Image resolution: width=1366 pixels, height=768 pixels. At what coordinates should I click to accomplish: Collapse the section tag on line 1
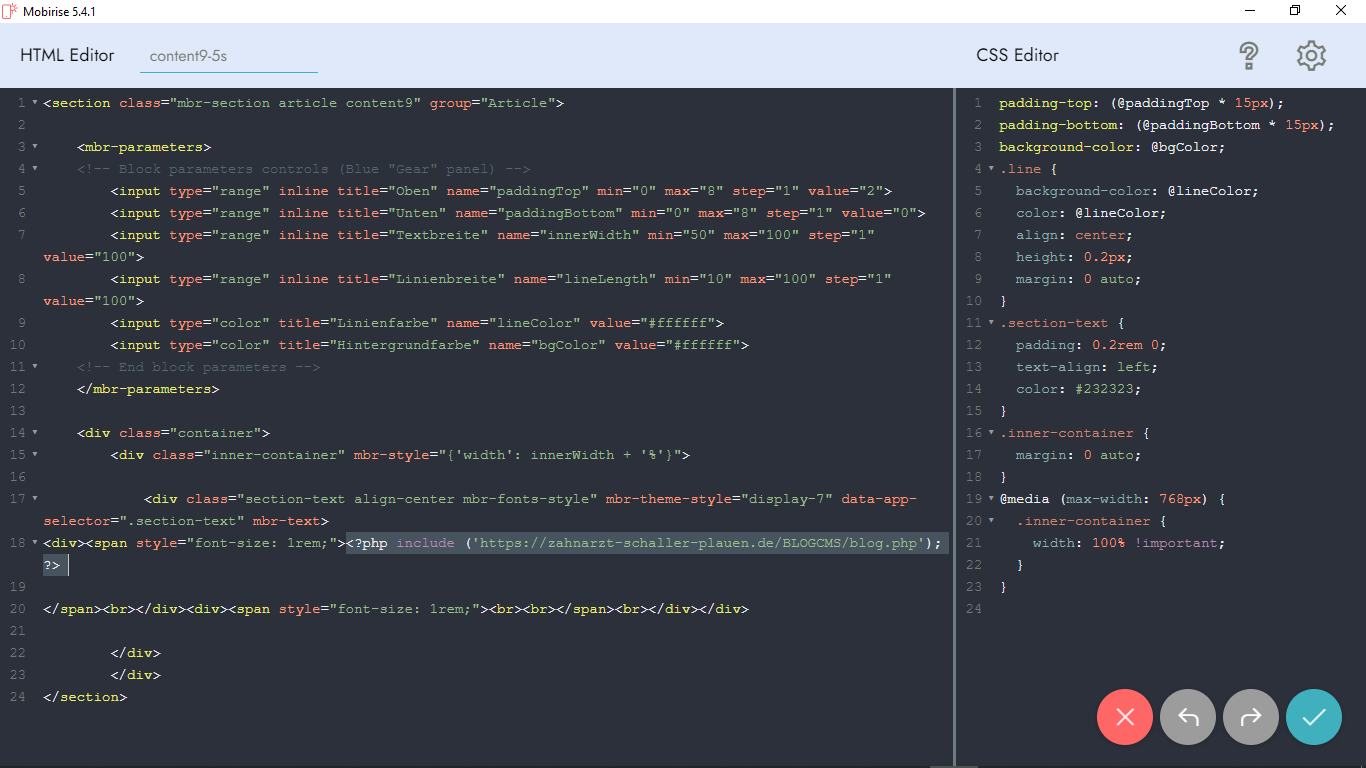click(x=35, y=103)
